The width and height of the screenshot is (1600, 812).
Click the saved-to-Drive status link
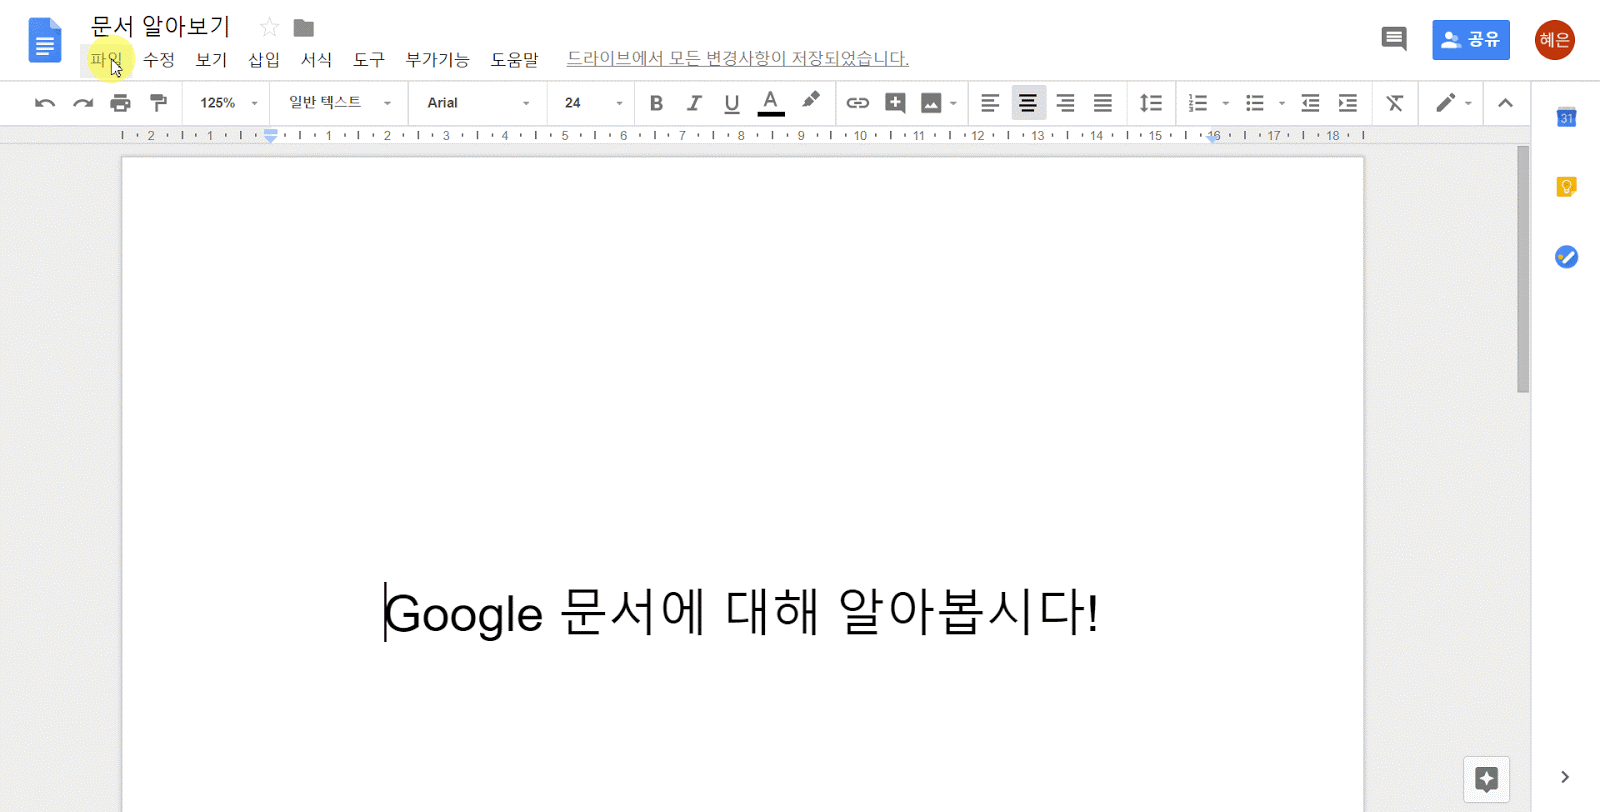pyautogui.click(x=738, y=59)
